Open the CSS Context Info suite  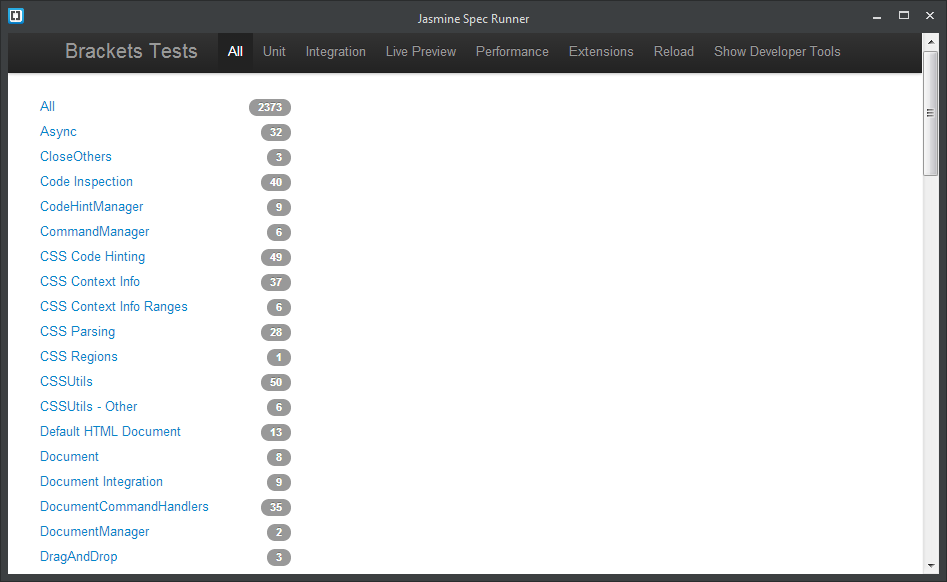click(90, 281)
